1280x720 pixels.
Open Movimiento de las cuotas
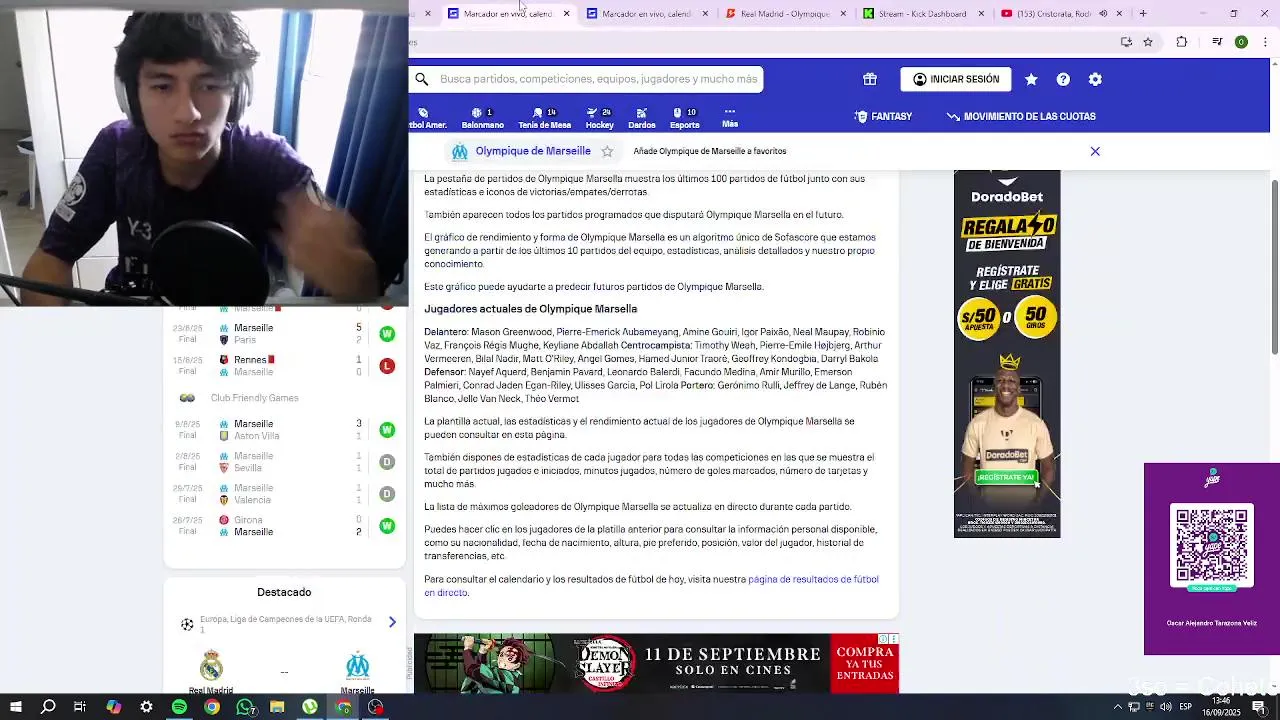1021,116
